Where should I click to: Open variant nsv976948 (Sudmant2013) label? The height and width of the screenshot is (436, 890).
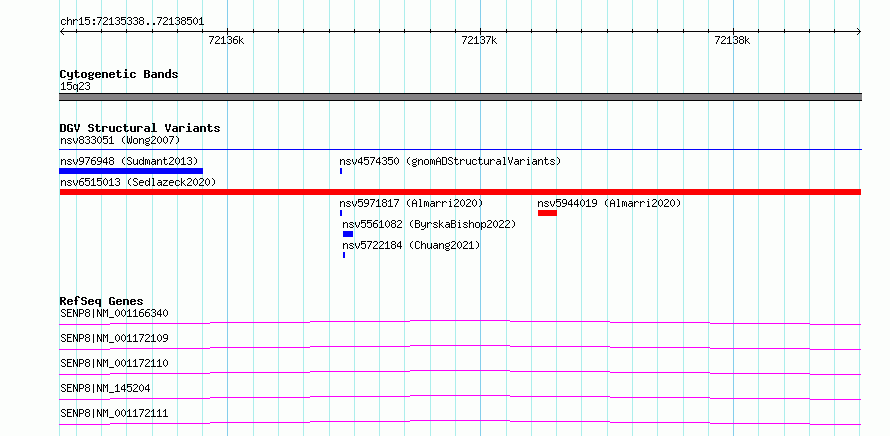(129, 161)
